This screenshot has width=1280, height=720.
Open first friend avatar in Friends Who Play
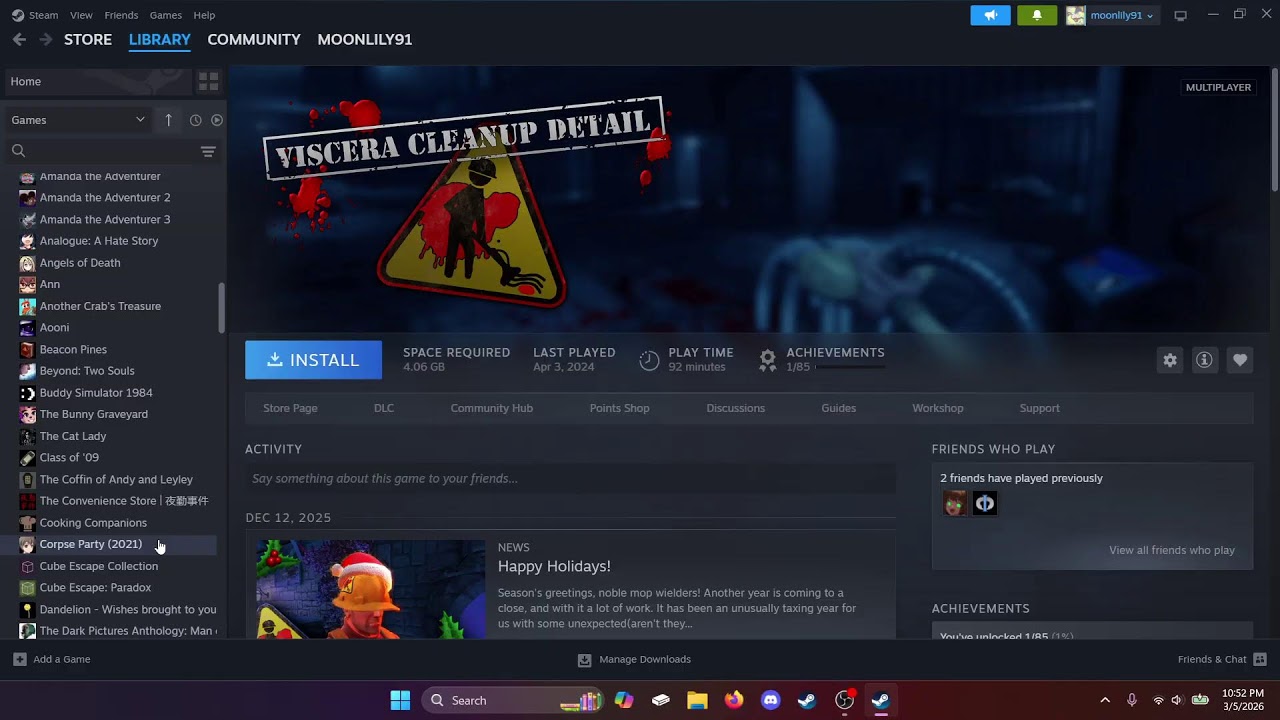pos(955,503)
